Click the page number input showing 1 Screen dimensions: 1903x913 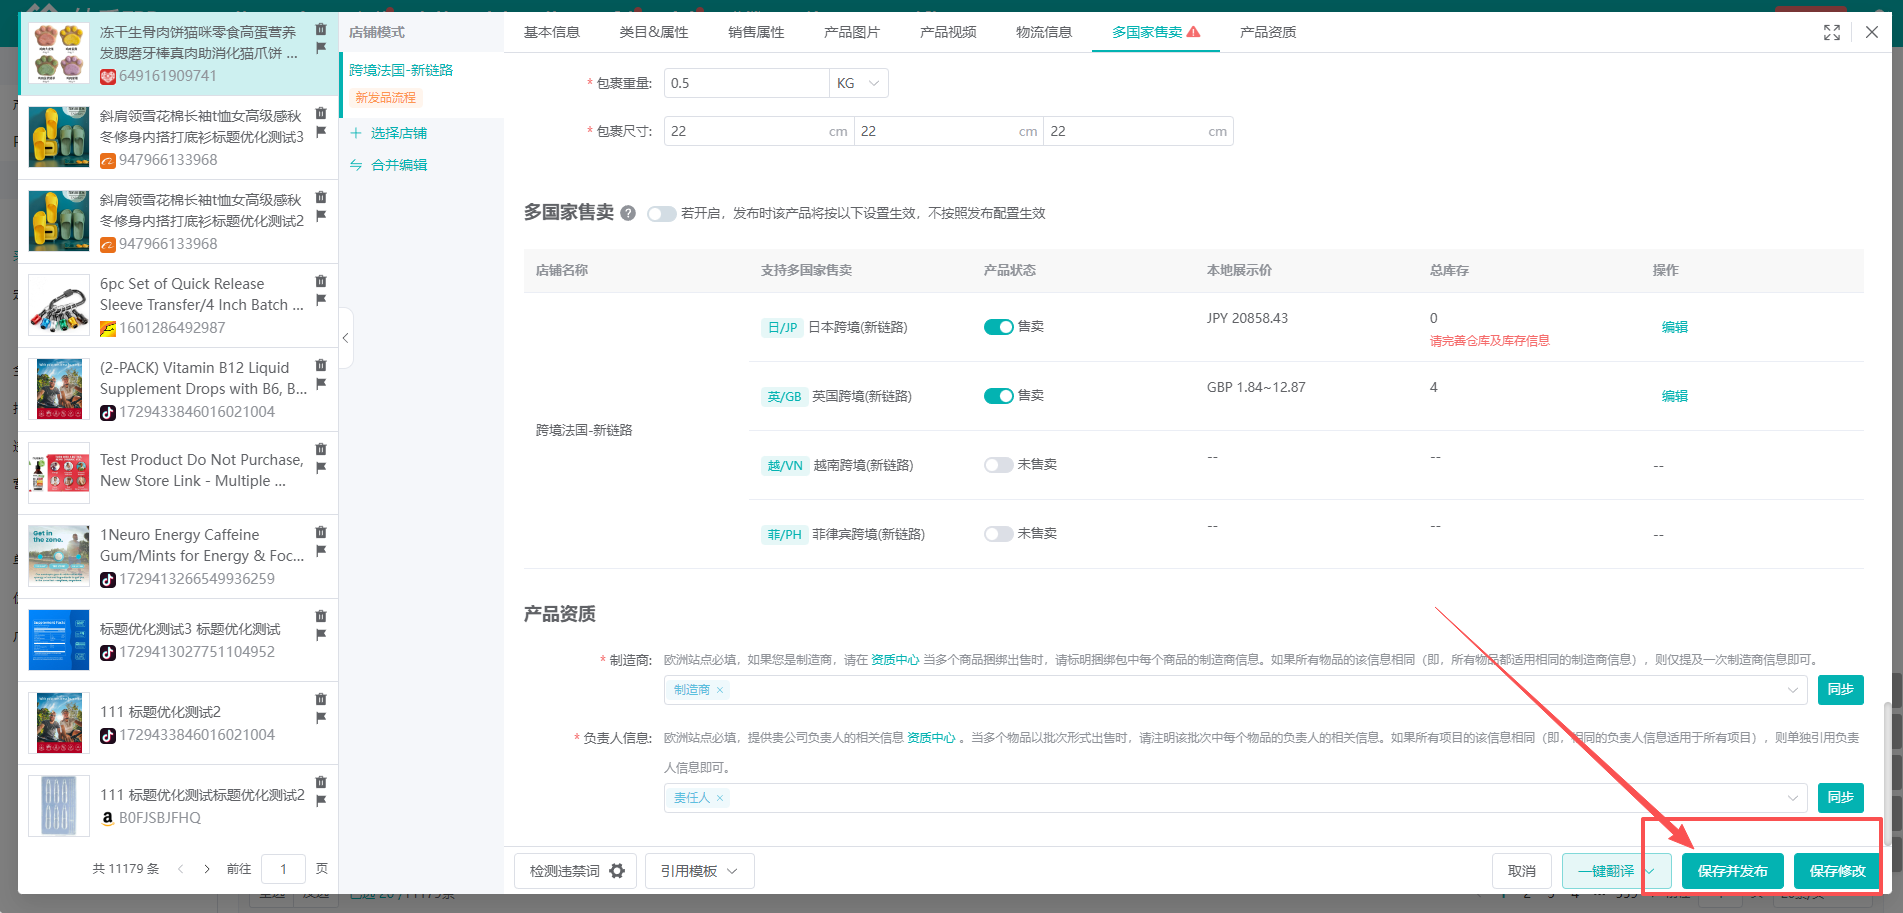pos(283,868)
